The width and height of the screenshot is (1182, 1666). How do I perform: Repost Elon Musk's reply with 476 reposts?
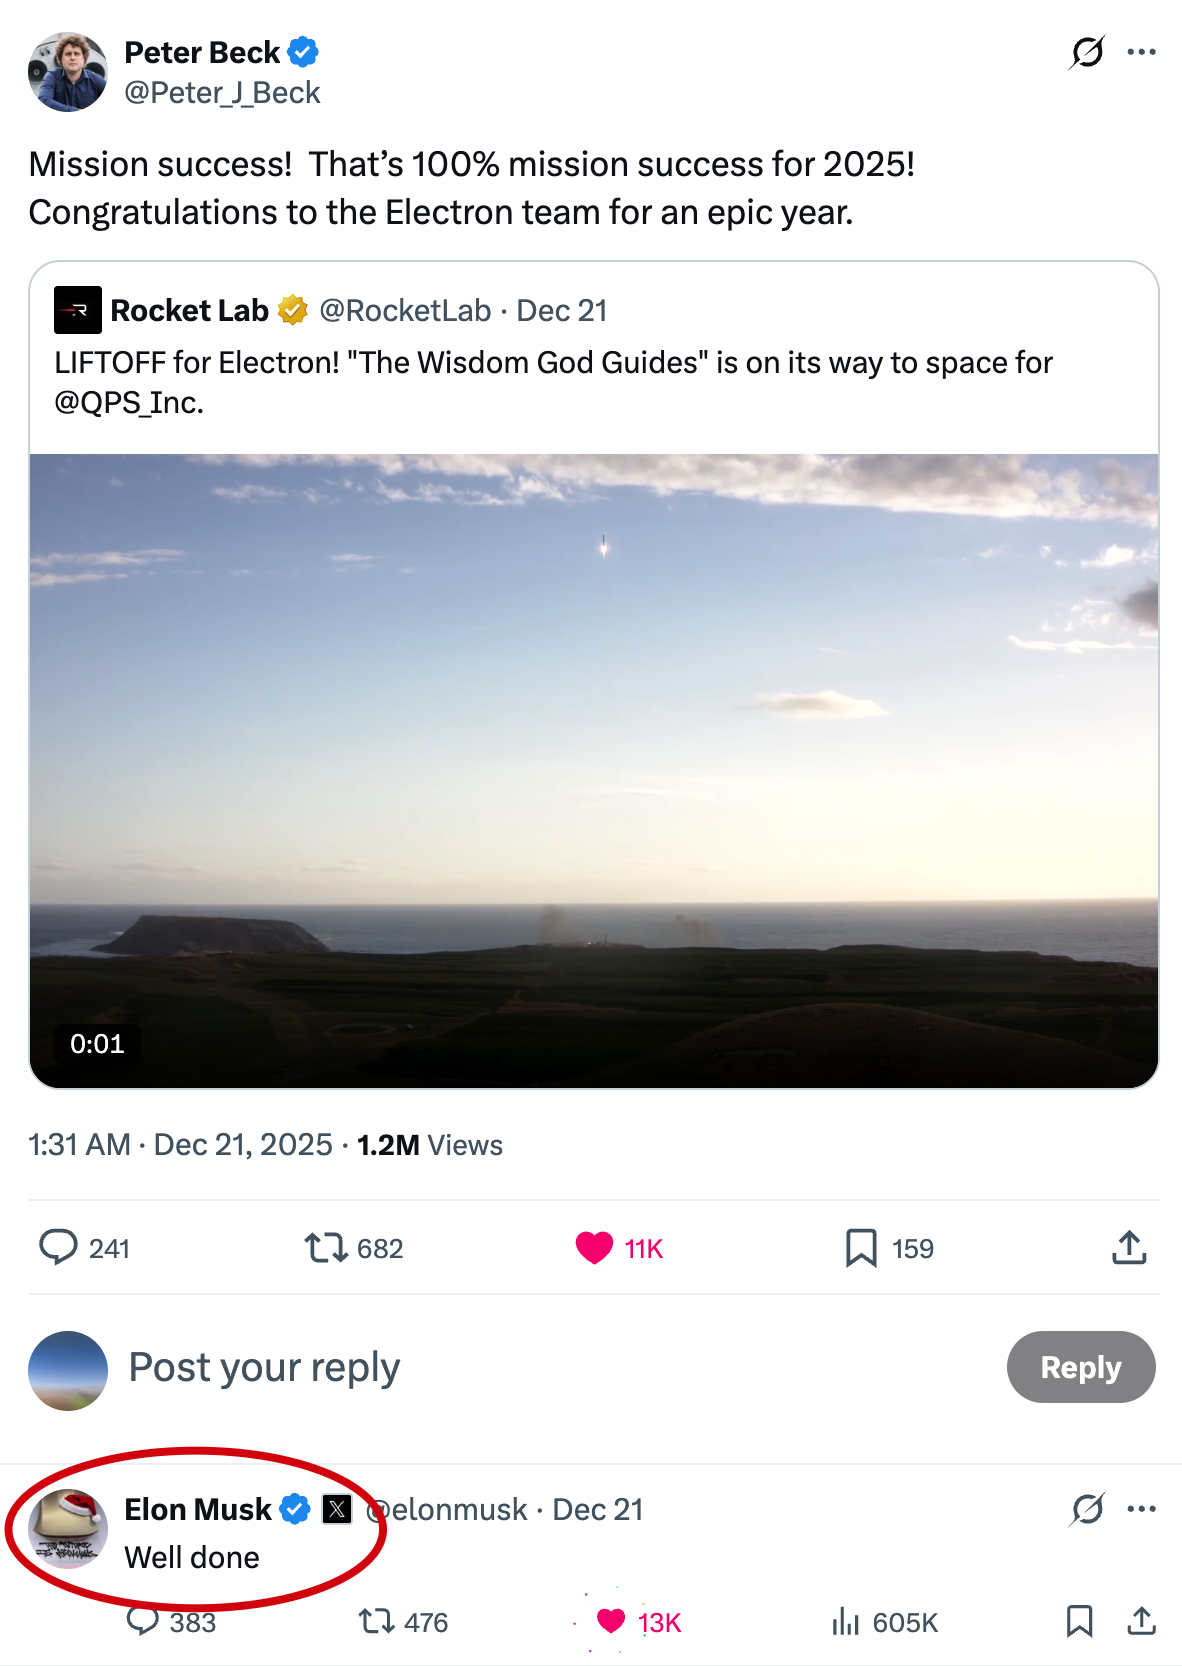pyautogui.click(x=377, y=1621)
